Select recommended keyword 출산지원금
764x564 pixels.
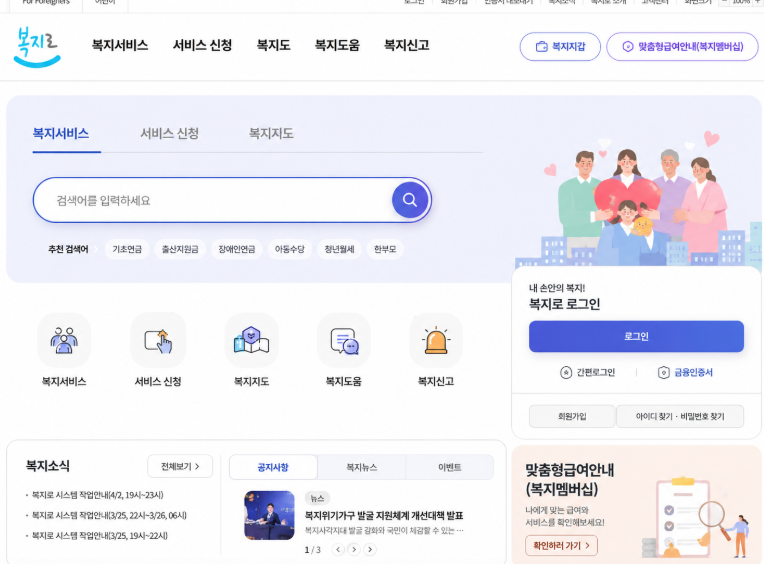(x=180, y=249)
